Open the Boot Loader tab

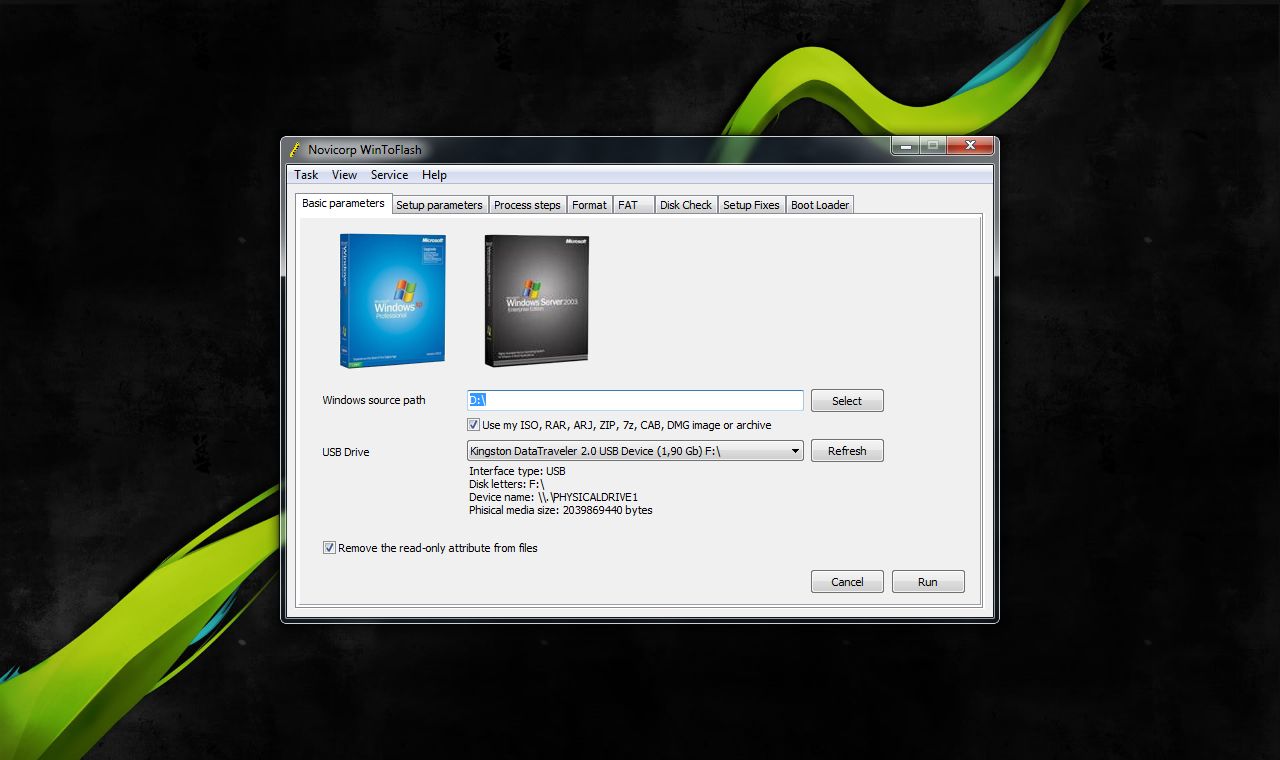point(820,205)
